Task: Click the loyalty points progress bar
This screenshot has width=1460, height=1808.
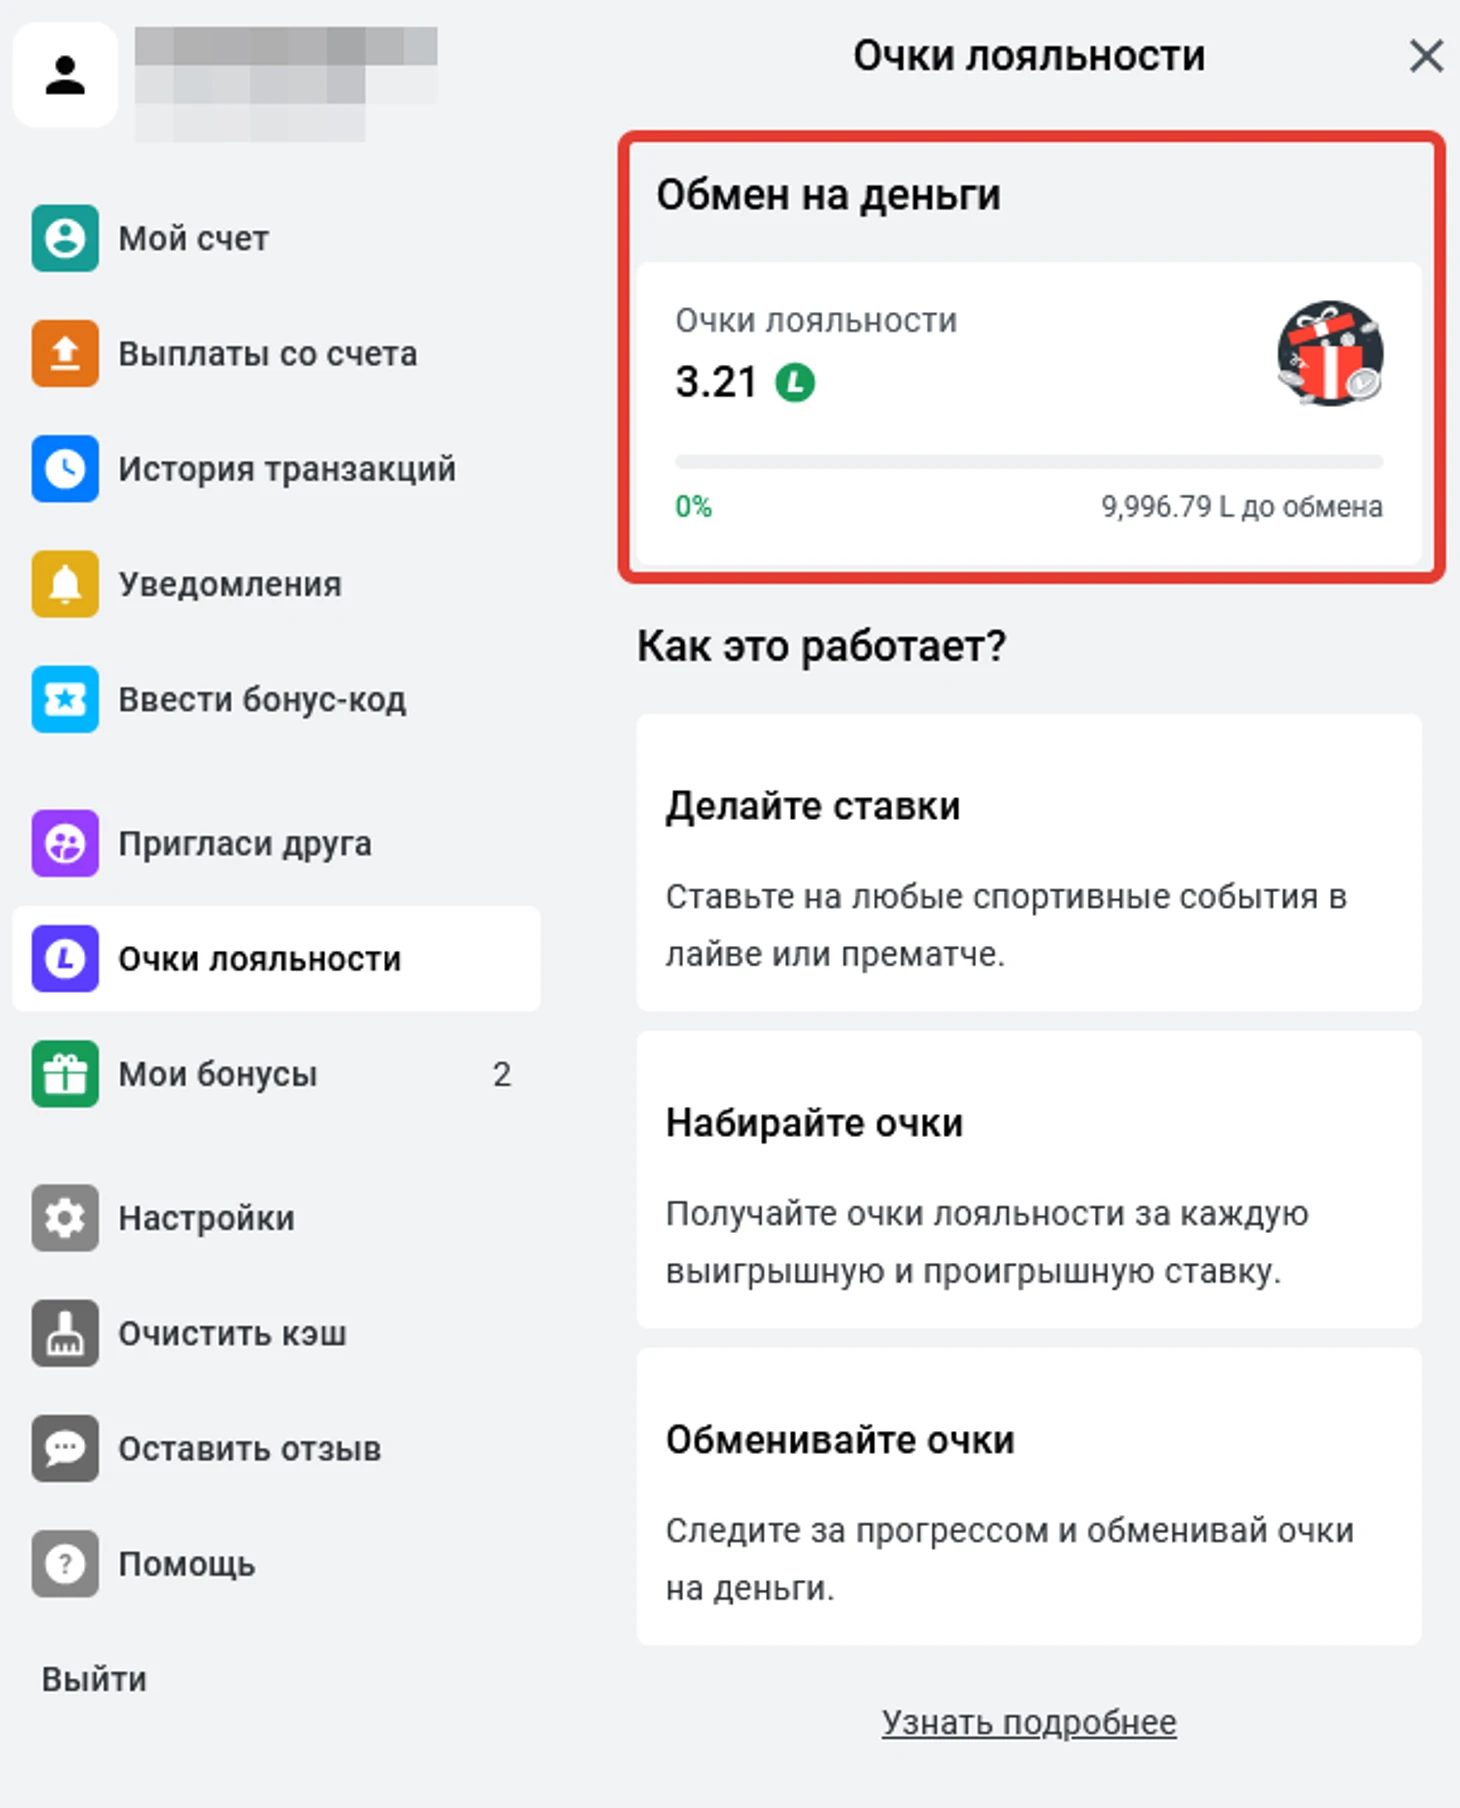Action: pos(1029,462)
